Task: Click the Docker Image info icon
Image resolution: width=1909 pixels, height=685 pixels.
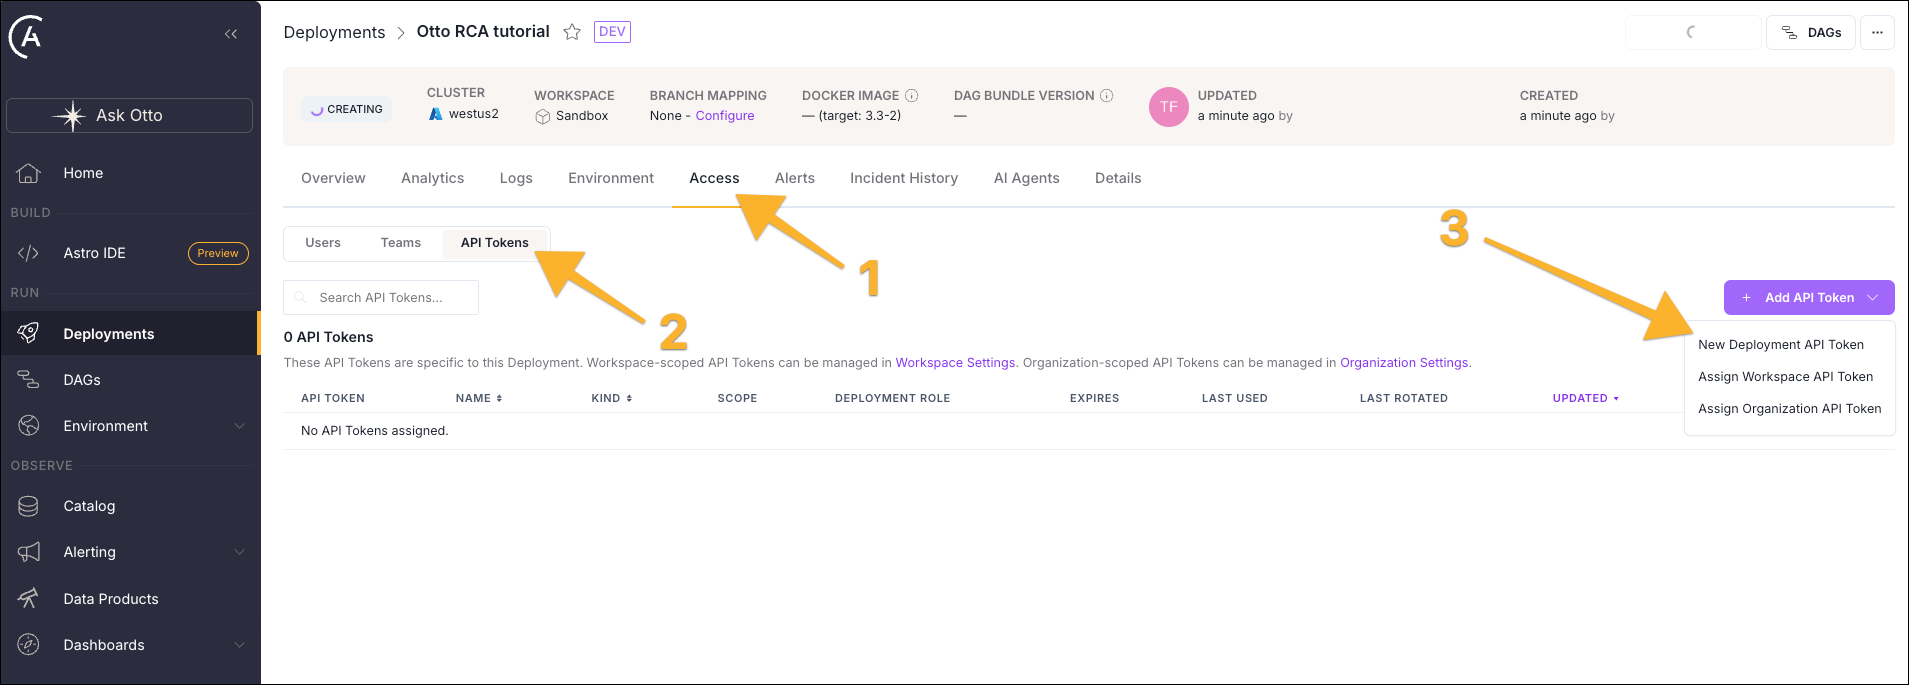Action: (x=912, y=96)
